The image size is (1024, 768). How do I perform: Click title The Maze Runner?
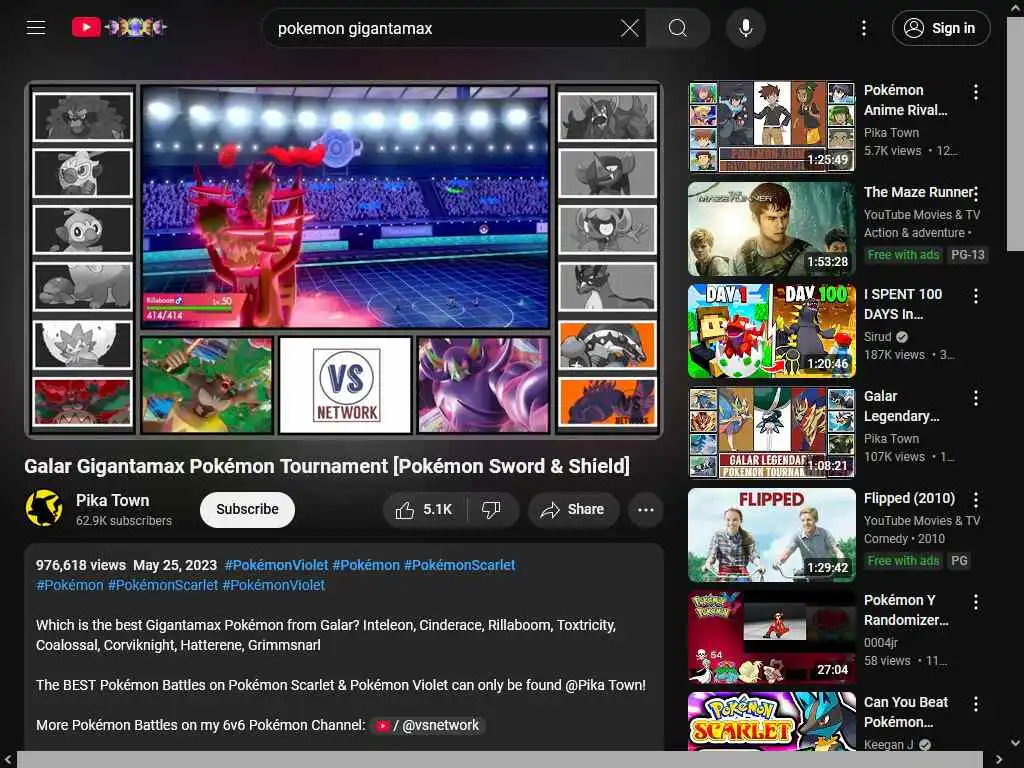918,192
